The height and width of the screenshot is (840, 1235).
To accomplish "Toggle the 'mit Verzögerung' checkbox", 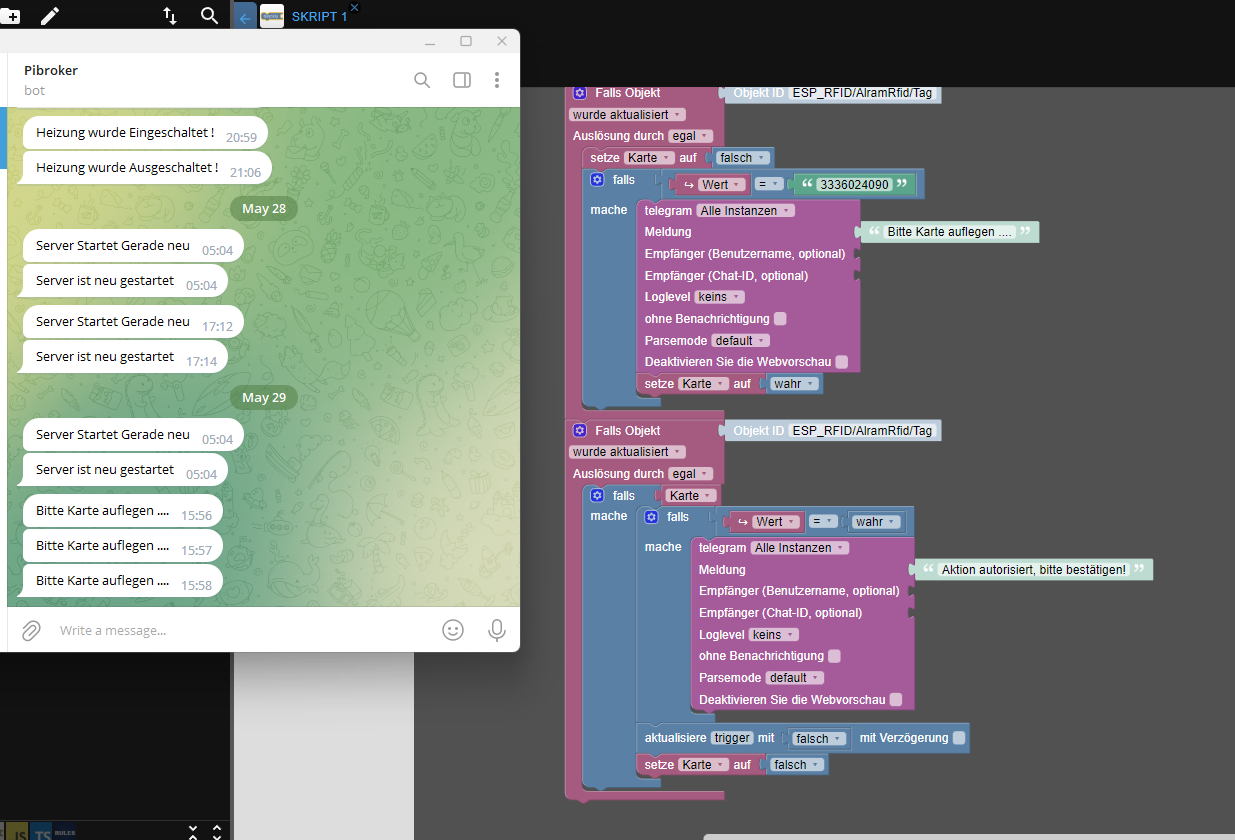I will (x=959, y=738).
